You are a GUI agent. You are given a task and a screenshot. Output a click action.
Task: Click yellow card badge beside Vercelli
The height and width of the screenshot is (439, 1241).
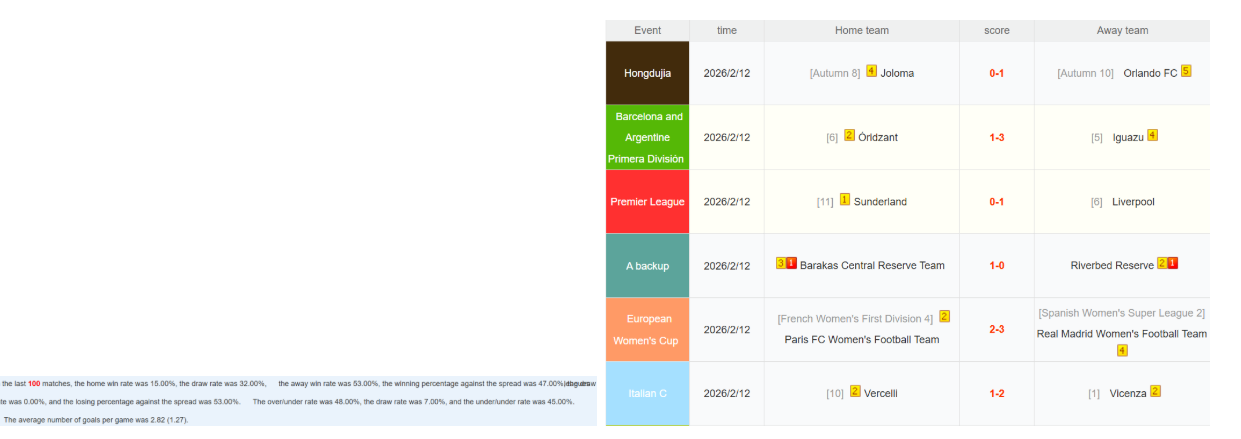pos(855,392)
